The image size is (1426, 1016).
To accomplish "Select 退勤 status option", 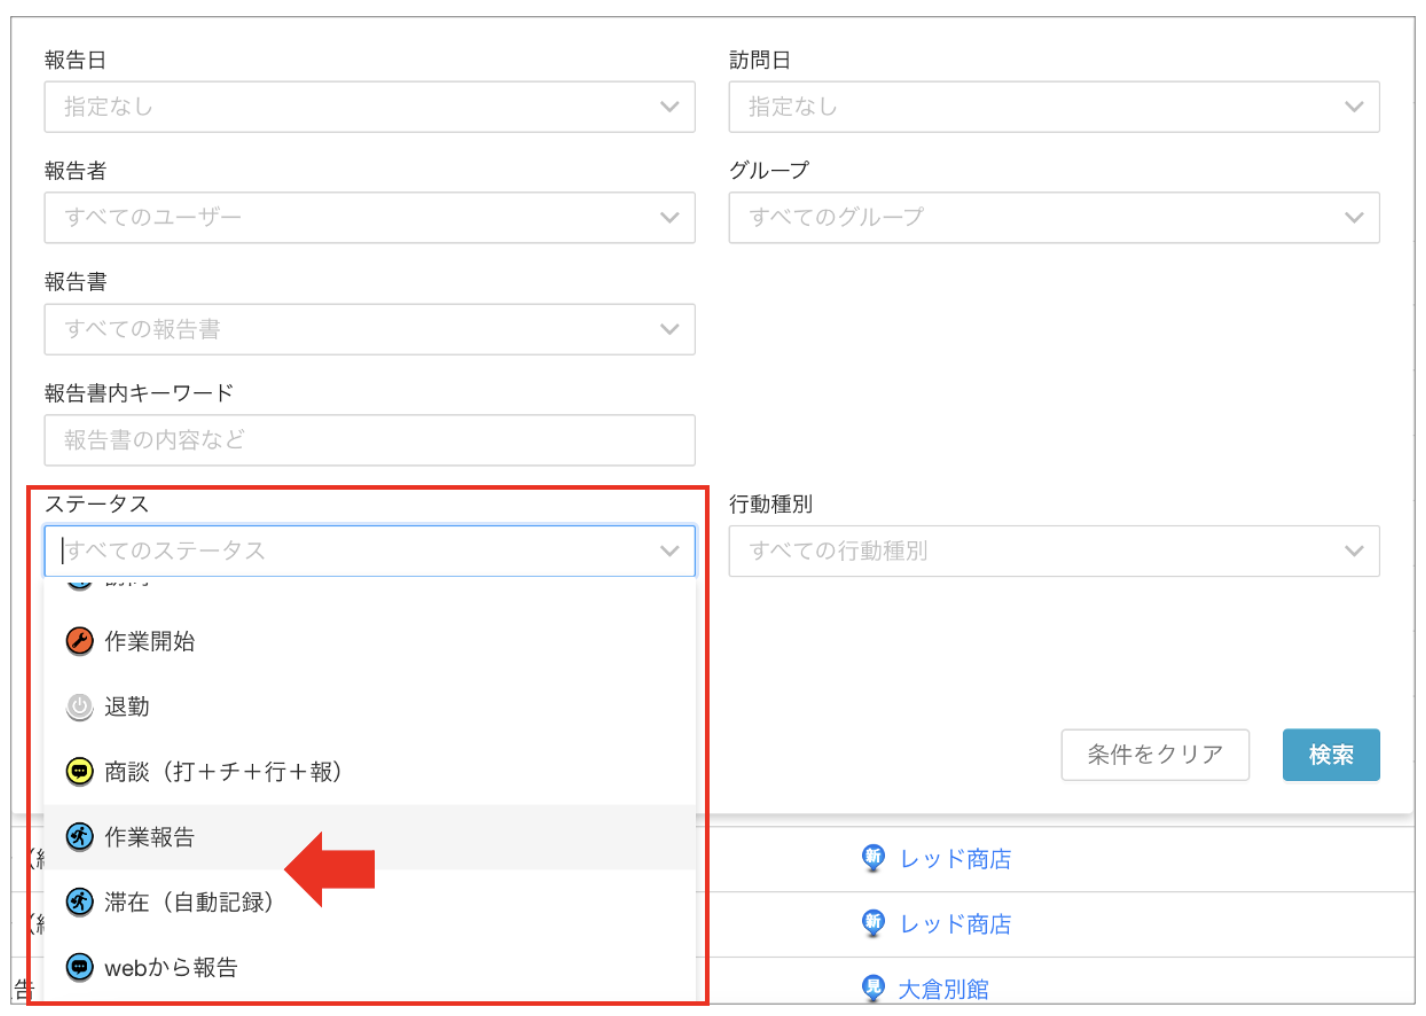I will [x=369, y=707].
